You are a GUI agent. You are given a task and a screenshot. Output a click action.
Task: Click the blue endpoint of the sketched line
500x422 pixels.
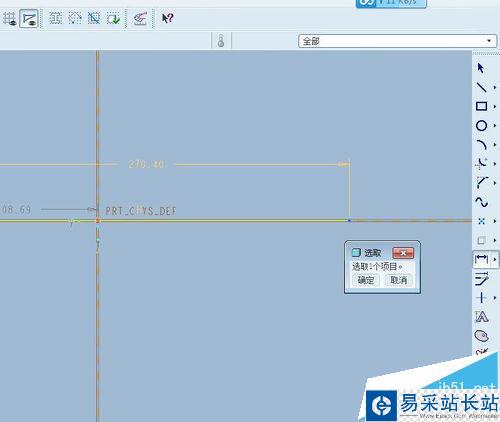(x=349, y=220)
